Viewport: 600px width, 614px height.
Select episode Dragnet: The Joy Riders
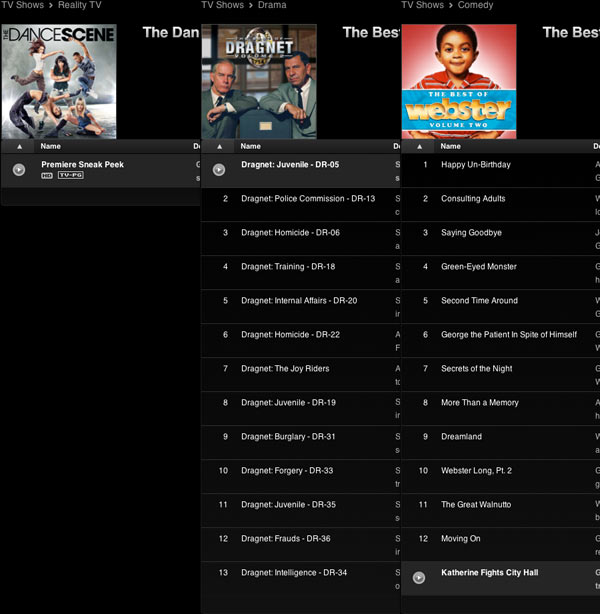pos(285,369)
